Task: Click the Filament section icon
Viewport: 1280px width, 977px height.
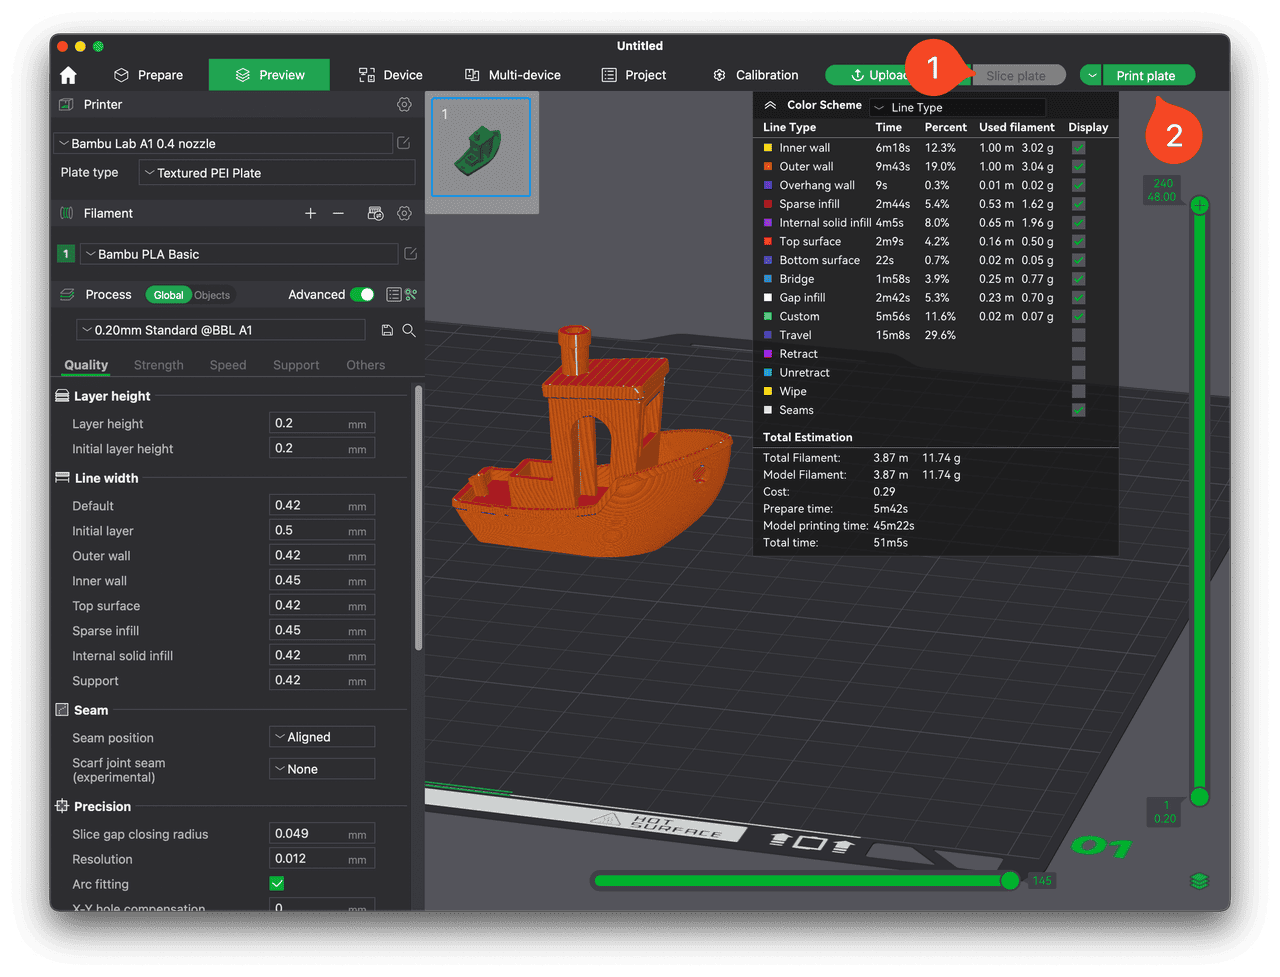Action: tap(66, 213)
